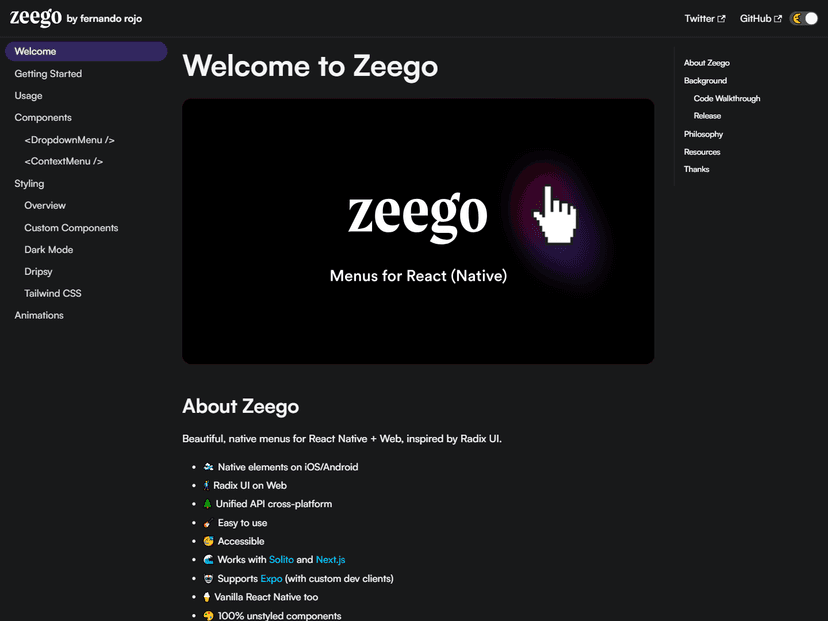The width and height of the screenshot is (828, 621).
Task: Jump to Background in table of contents
Action: [705, 81]
